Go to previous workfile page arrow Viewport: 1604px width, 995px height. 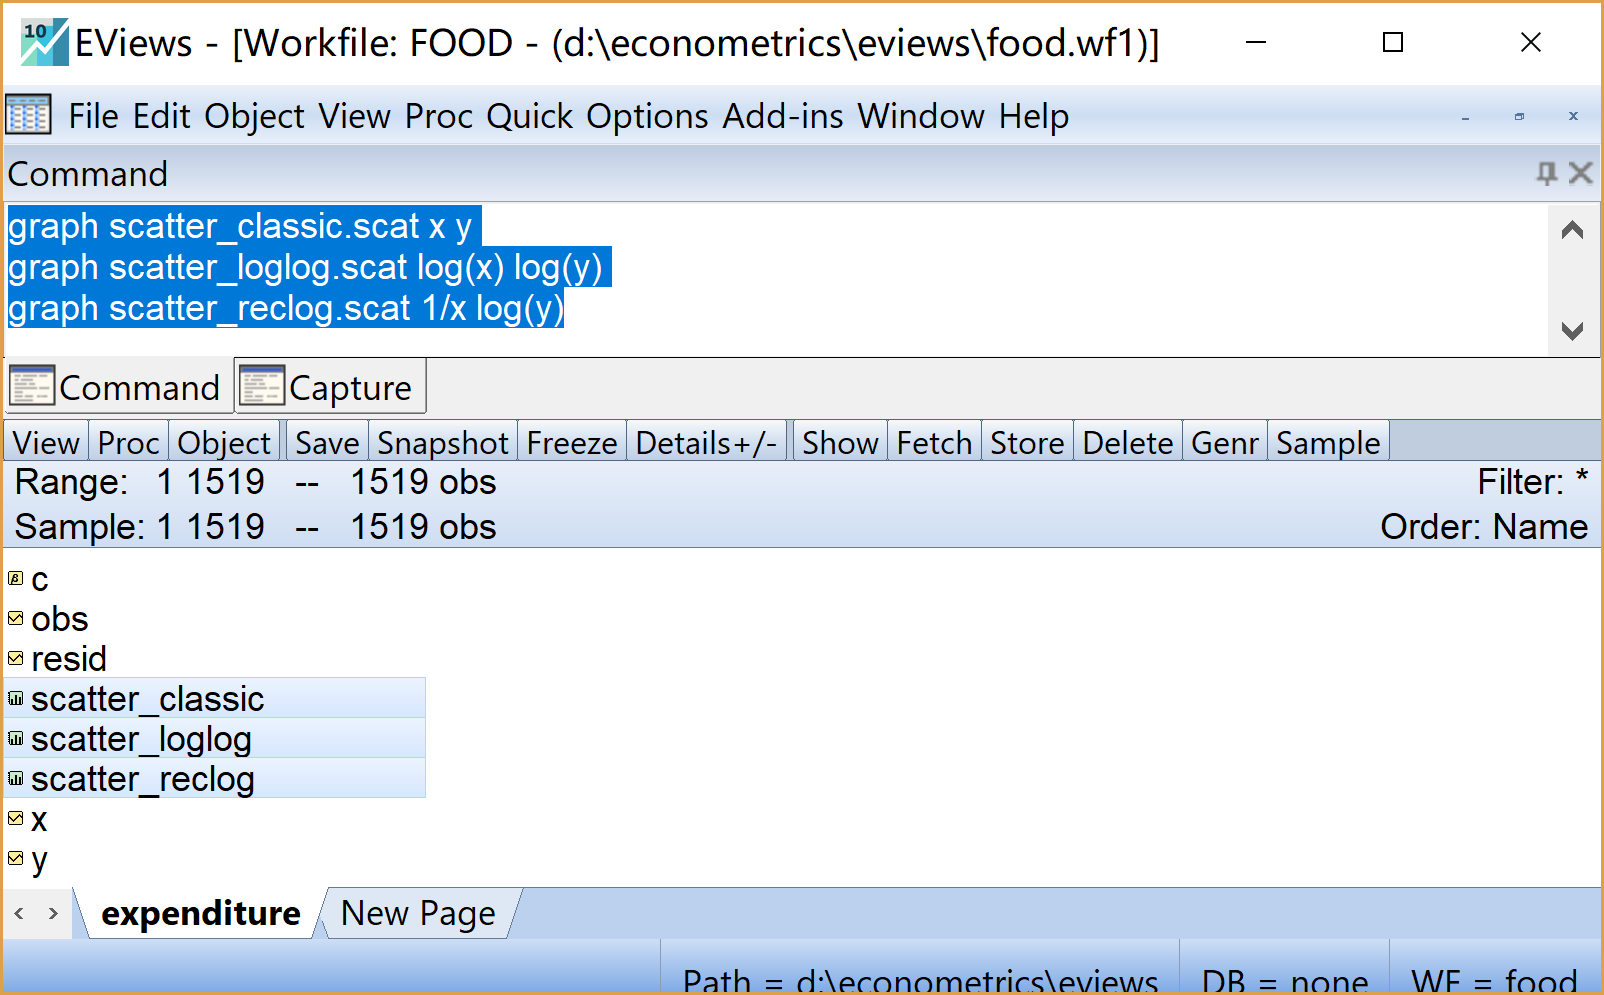19,913
